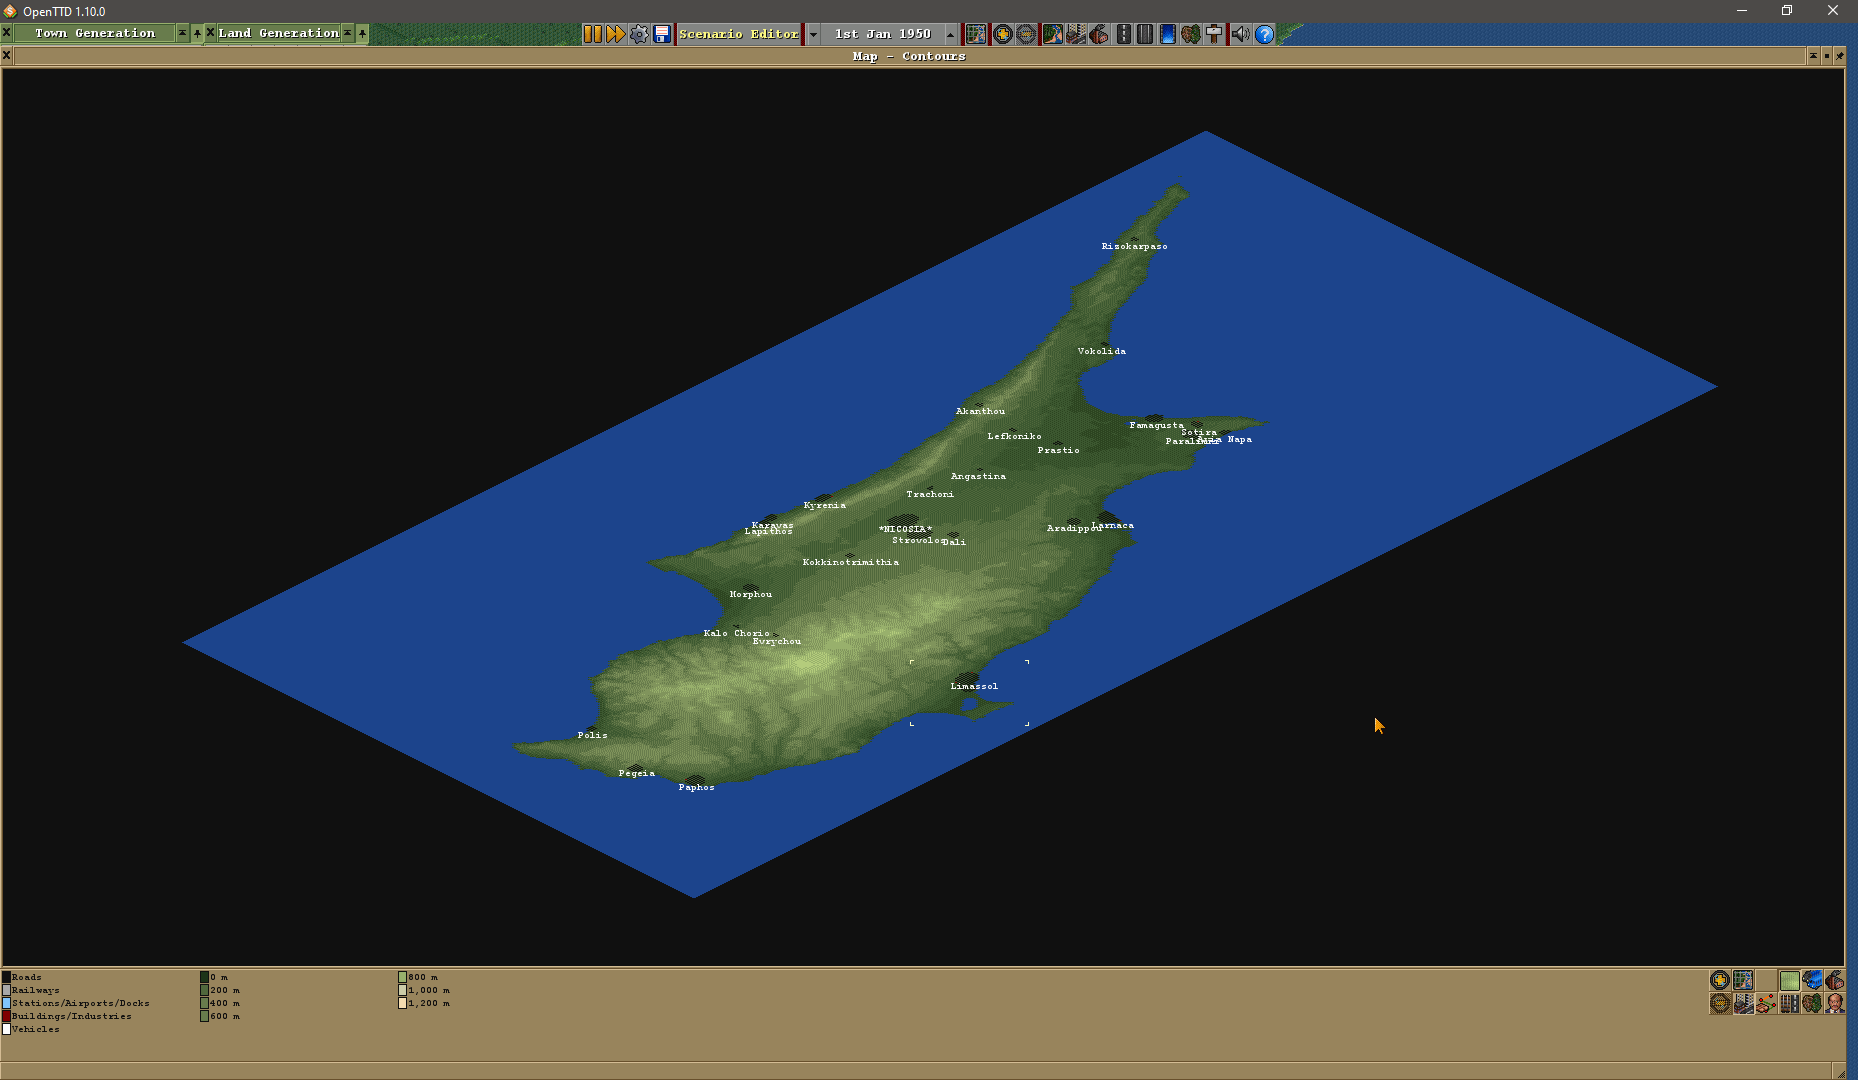This screenshot has width=1858, height=1080.
Task: Shade the Town Generation window
Action: coord(182,33)
